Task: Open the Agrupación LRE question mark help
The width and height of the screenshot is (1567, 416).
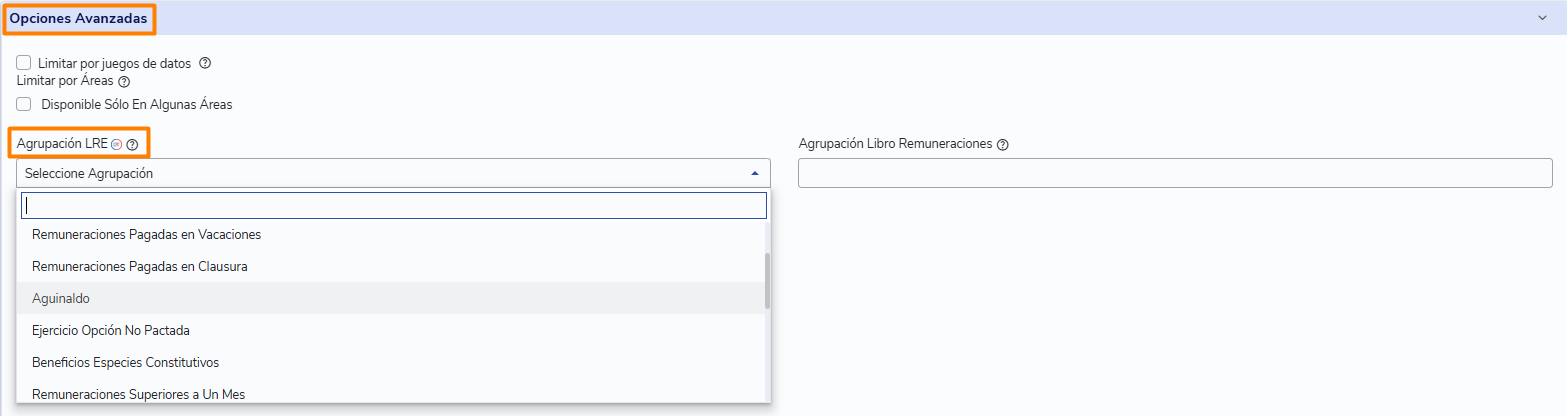Action: click(x=132, y=145)
